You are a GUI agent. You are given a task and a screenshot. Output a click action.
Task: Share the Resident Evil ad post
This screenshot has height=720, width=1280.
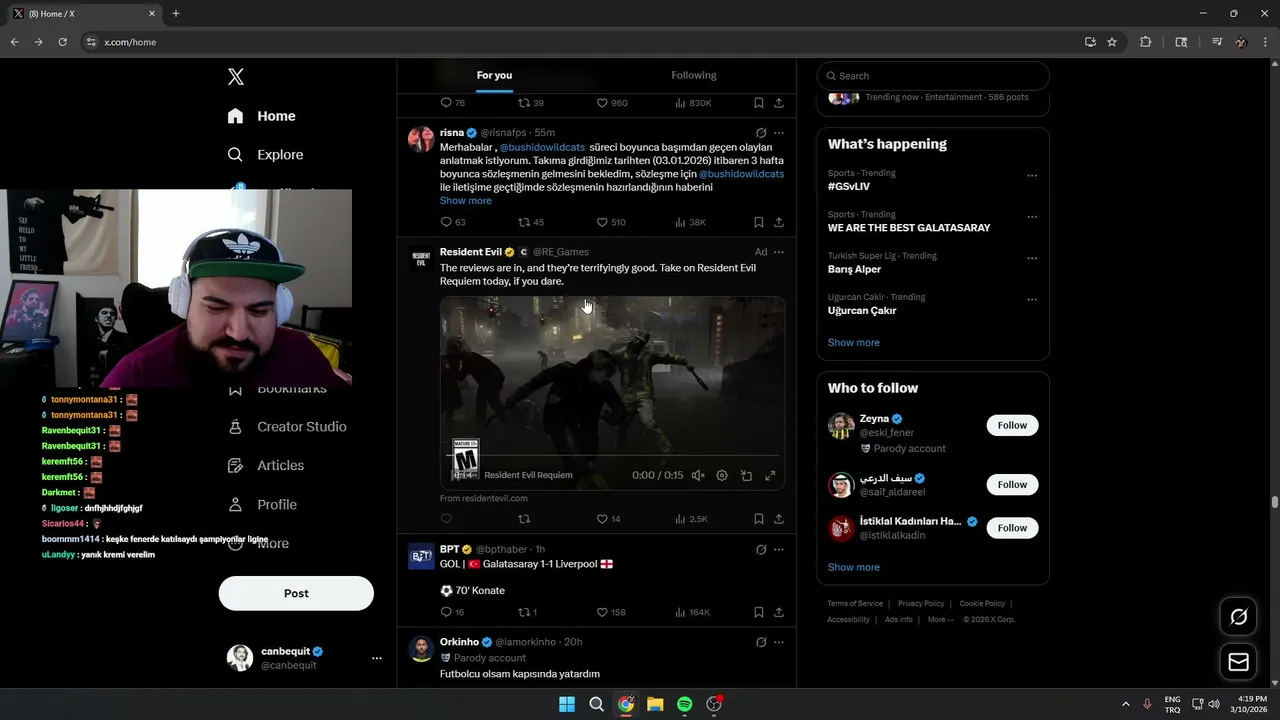pos(779,519)
